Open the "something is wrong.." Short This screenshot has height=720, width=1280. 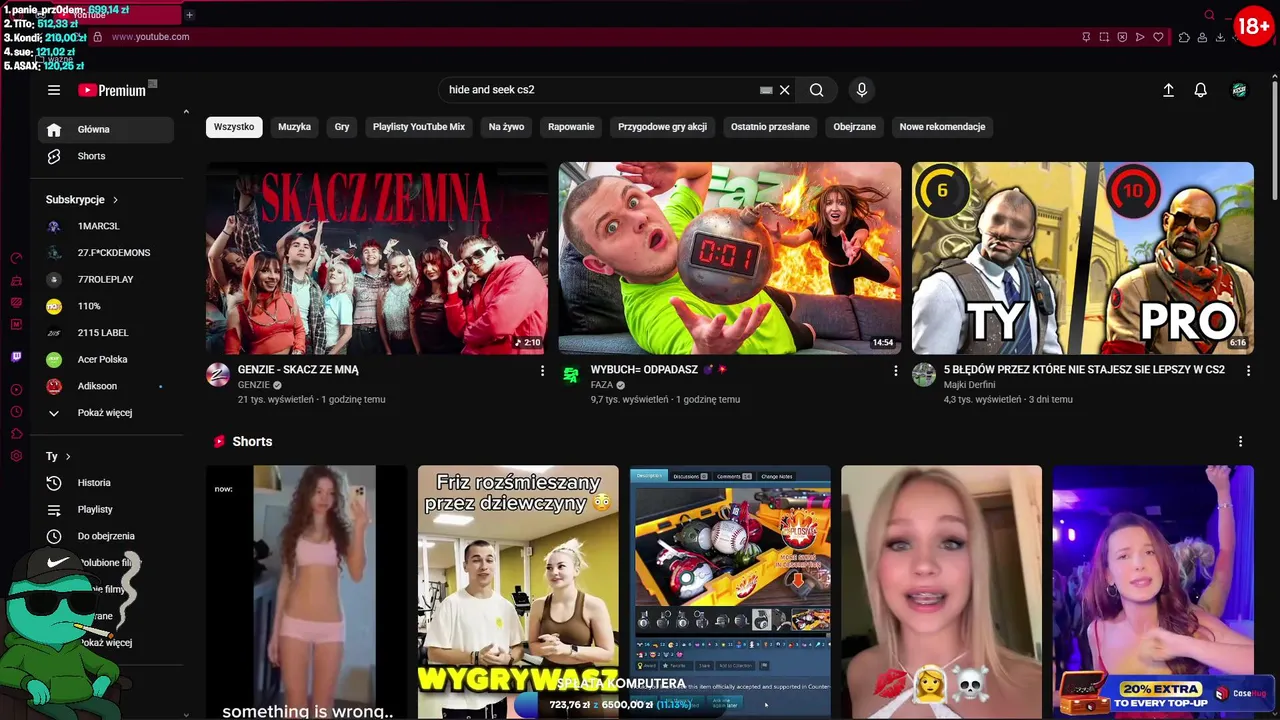point(307,592)
